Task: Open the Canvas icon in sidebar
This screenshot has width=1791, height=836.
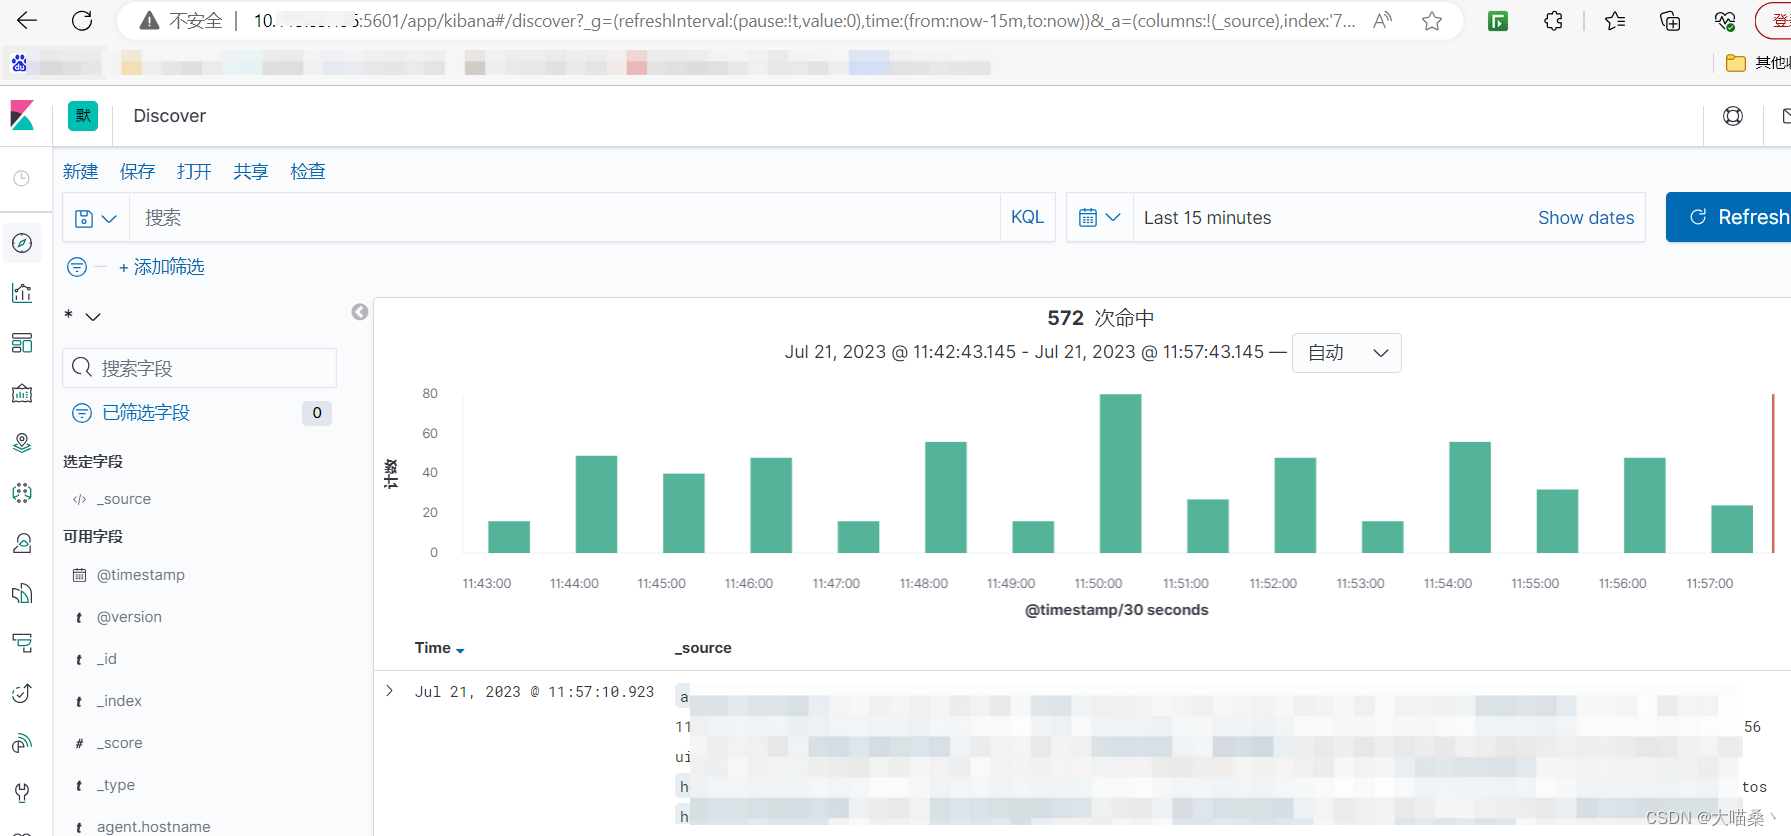Action: point(22,393)
